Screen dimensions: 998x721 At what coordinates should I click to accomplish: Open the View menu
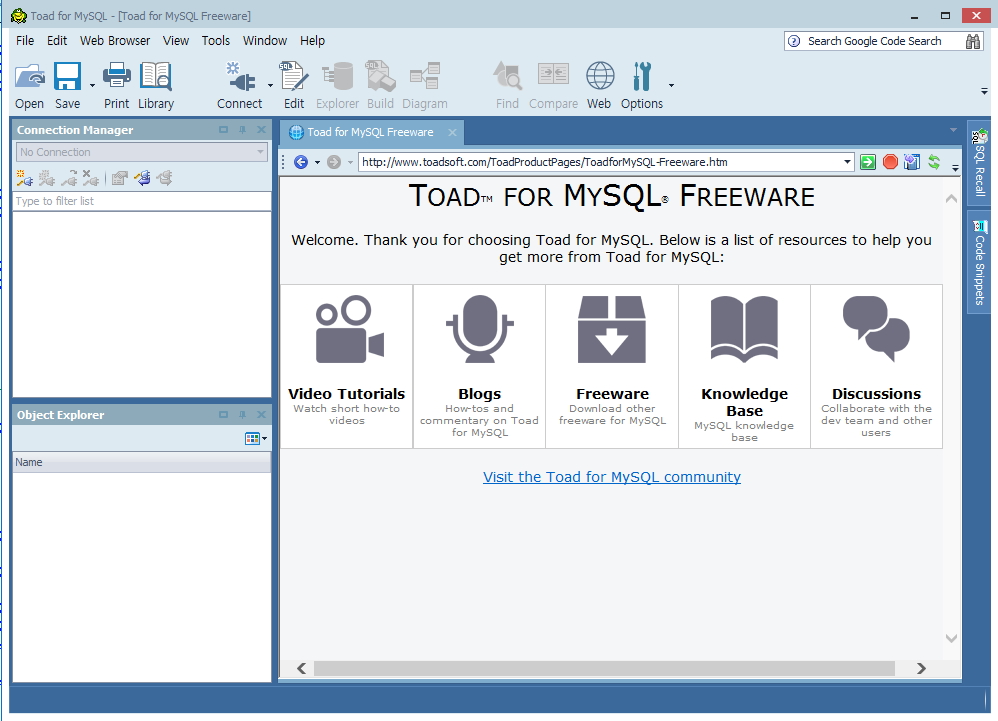[176, 41]
